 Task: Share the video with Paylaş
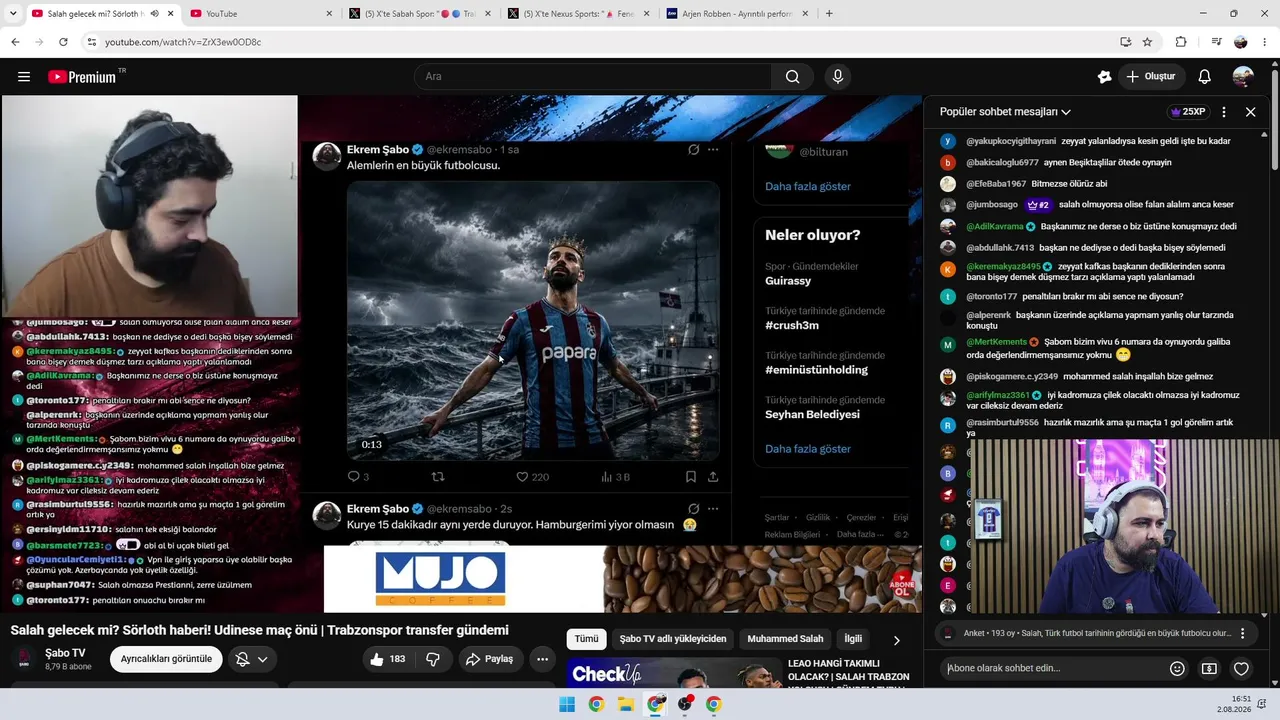coord(490,659)
